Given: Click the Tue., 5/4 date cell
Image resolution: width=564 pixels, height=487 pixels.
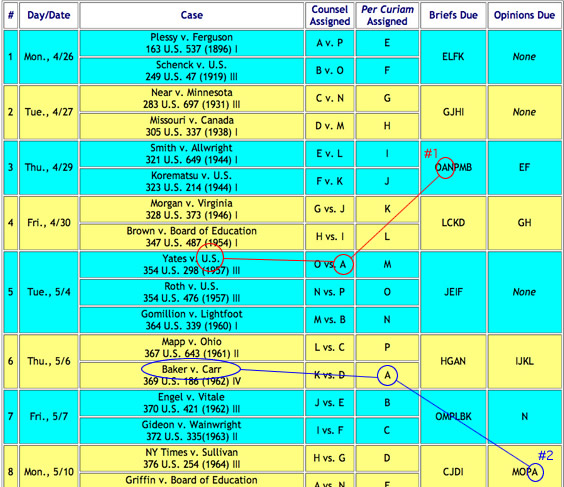Looking at the screenshot, I should [49, 292].
